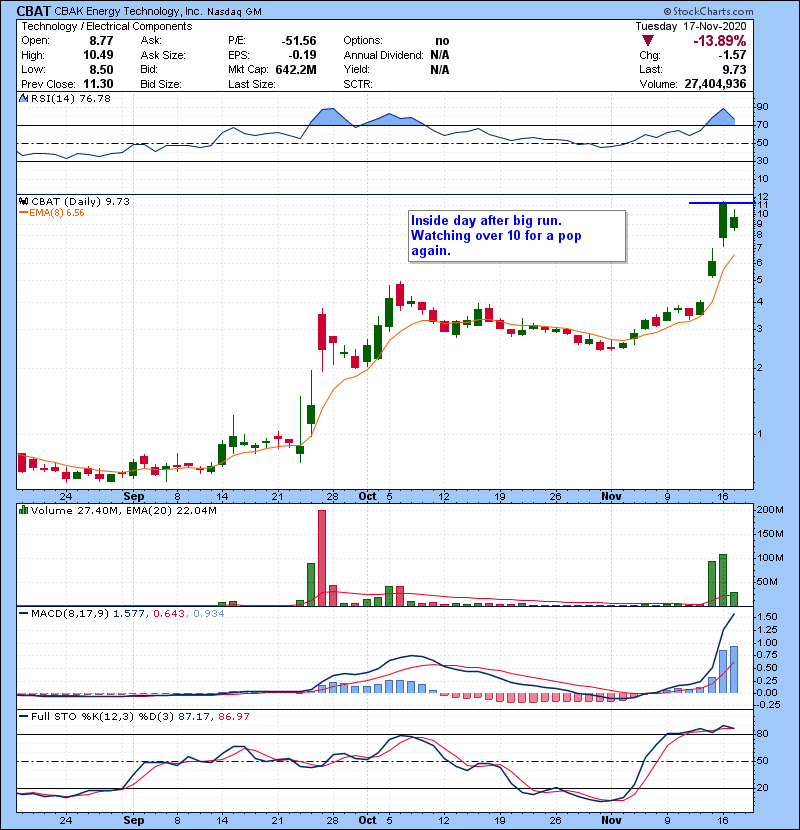Click the stochastic %K value 87.17
800x830 pixels.
(x=193, y=717)
